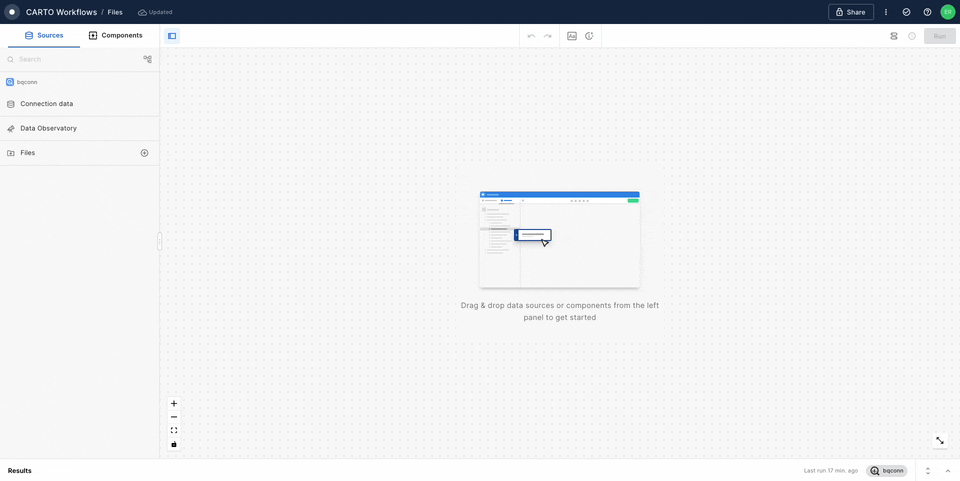
Task: Click the workflow tree icon beside Search
Action: (x=148, y=59)
